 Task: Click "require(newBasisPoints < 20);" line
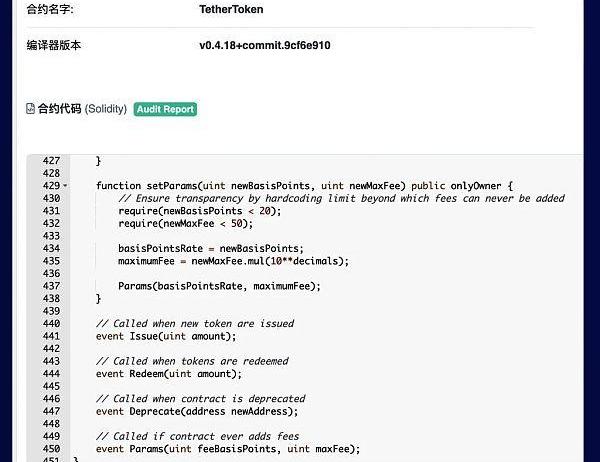click(x=199, y=211)
